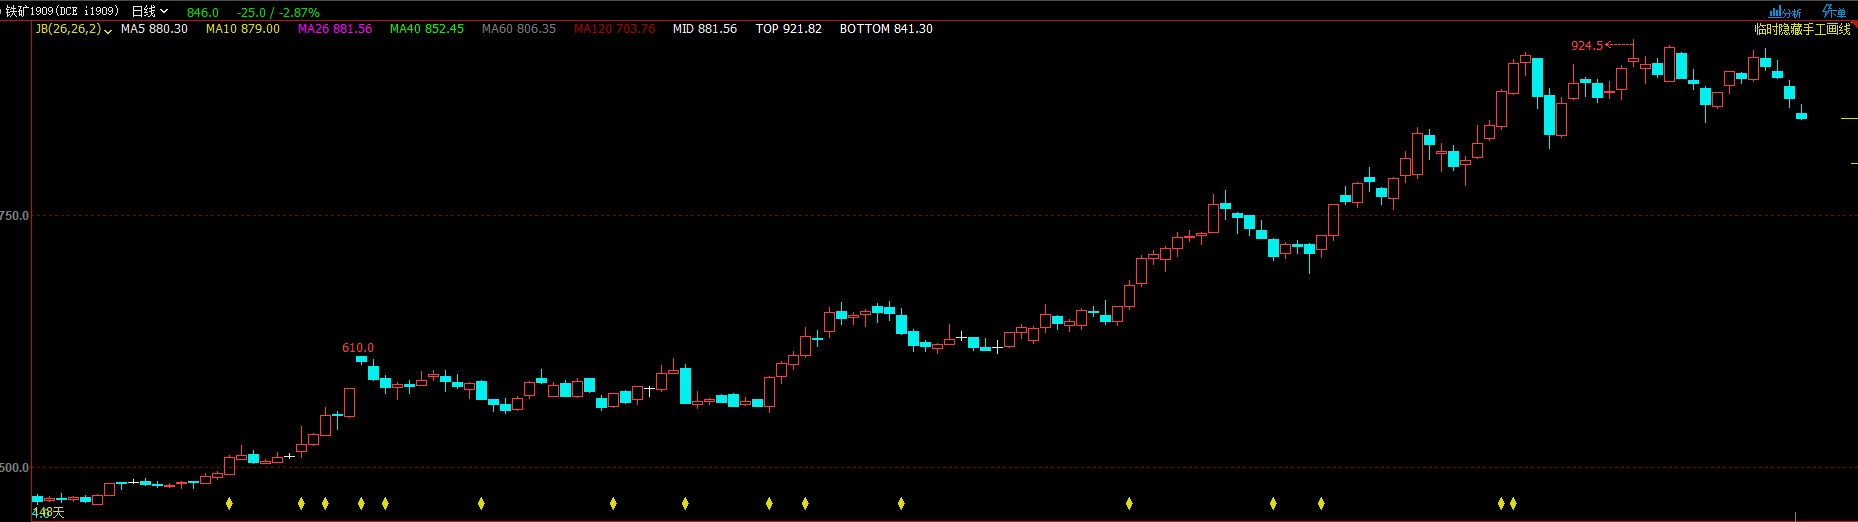The width and height of the screenshot is (1858, 522).
Task: Click the 610.0 price annotation
Action: [357, 348]
